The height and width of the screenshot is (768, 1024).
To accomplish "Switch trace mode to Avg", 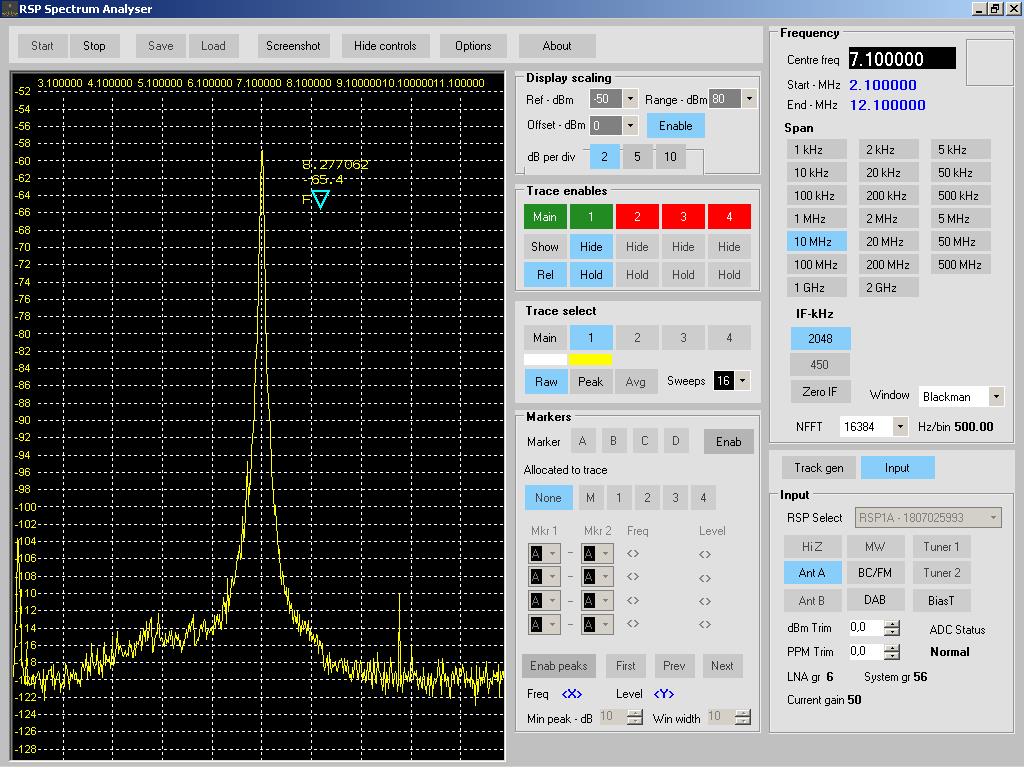I will (635, 381).
